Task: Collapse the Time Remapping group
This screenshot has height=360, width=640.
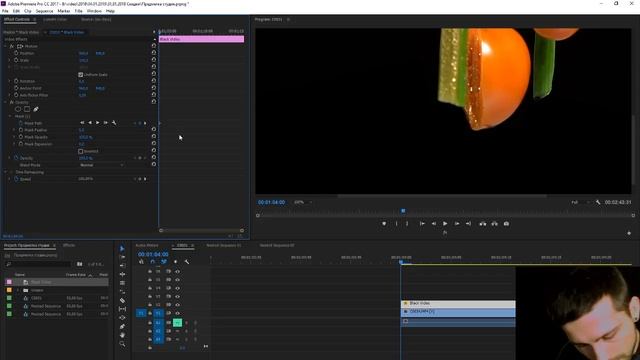Action: pos(5,172)
